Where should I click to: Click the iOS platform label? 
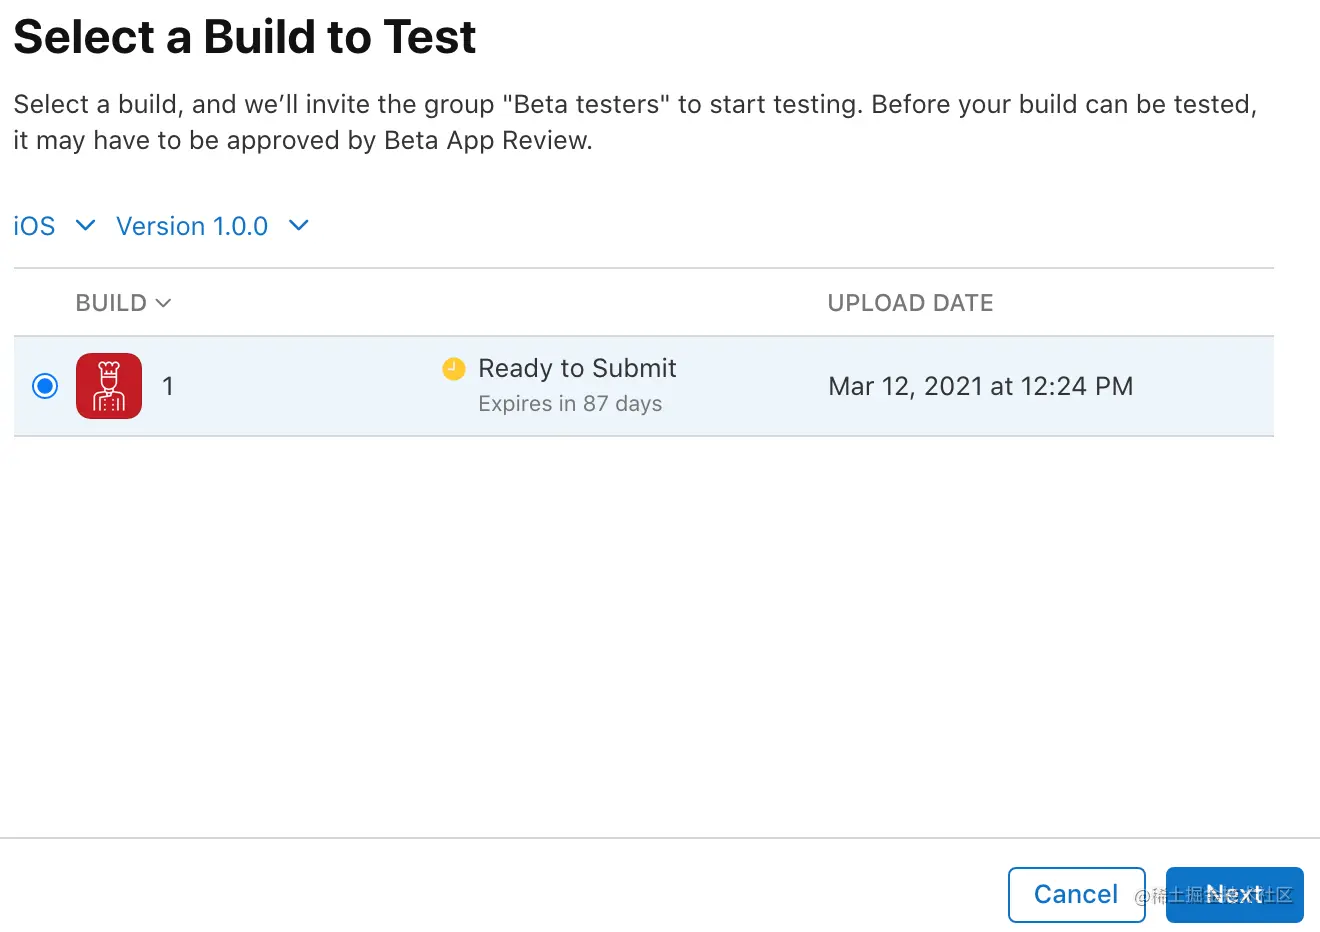click(x=34, y=226)
